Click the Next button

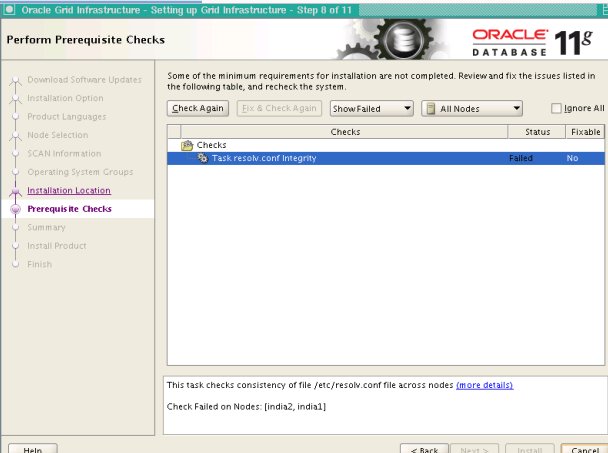(x=474, y=449)
